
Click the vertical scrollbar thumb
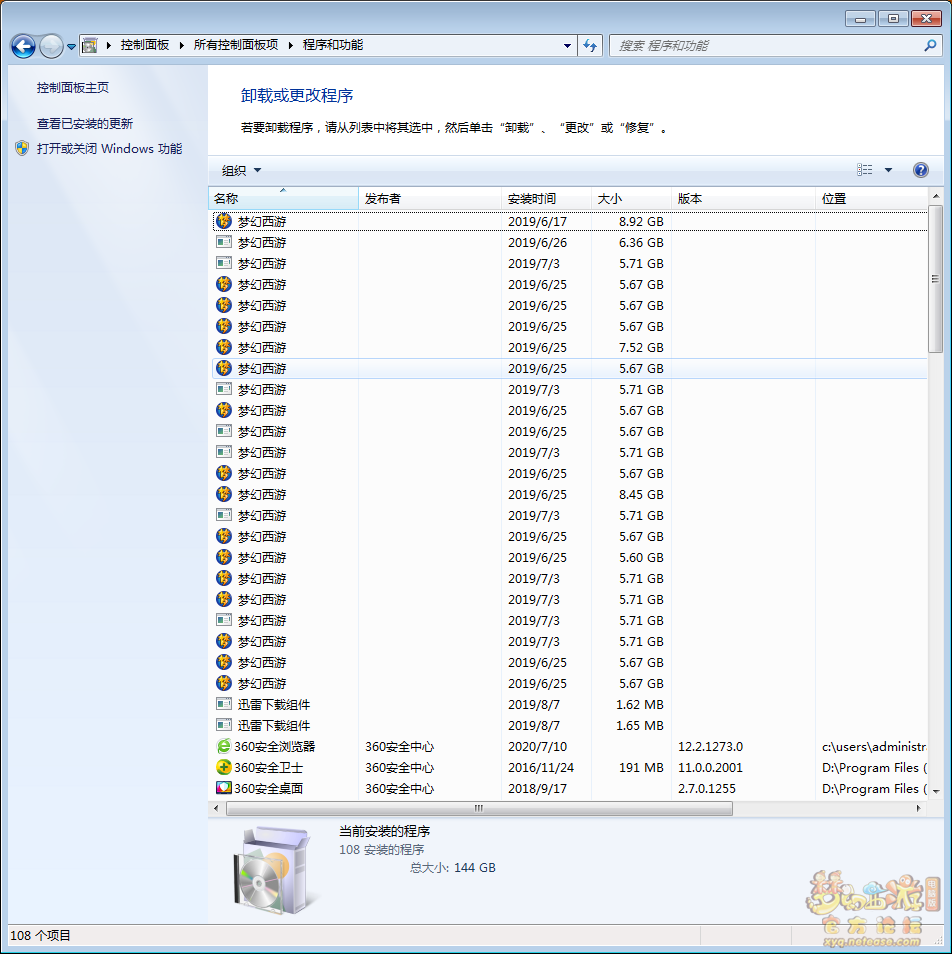point(935,279)
